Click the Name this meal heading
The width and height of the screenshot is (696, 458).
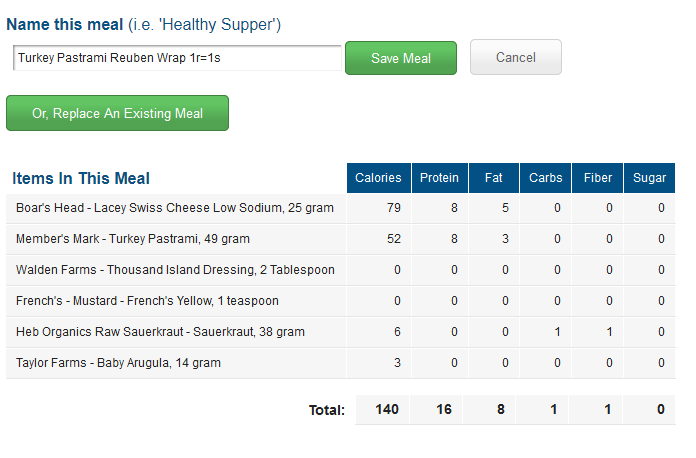(x=65, y=24)
